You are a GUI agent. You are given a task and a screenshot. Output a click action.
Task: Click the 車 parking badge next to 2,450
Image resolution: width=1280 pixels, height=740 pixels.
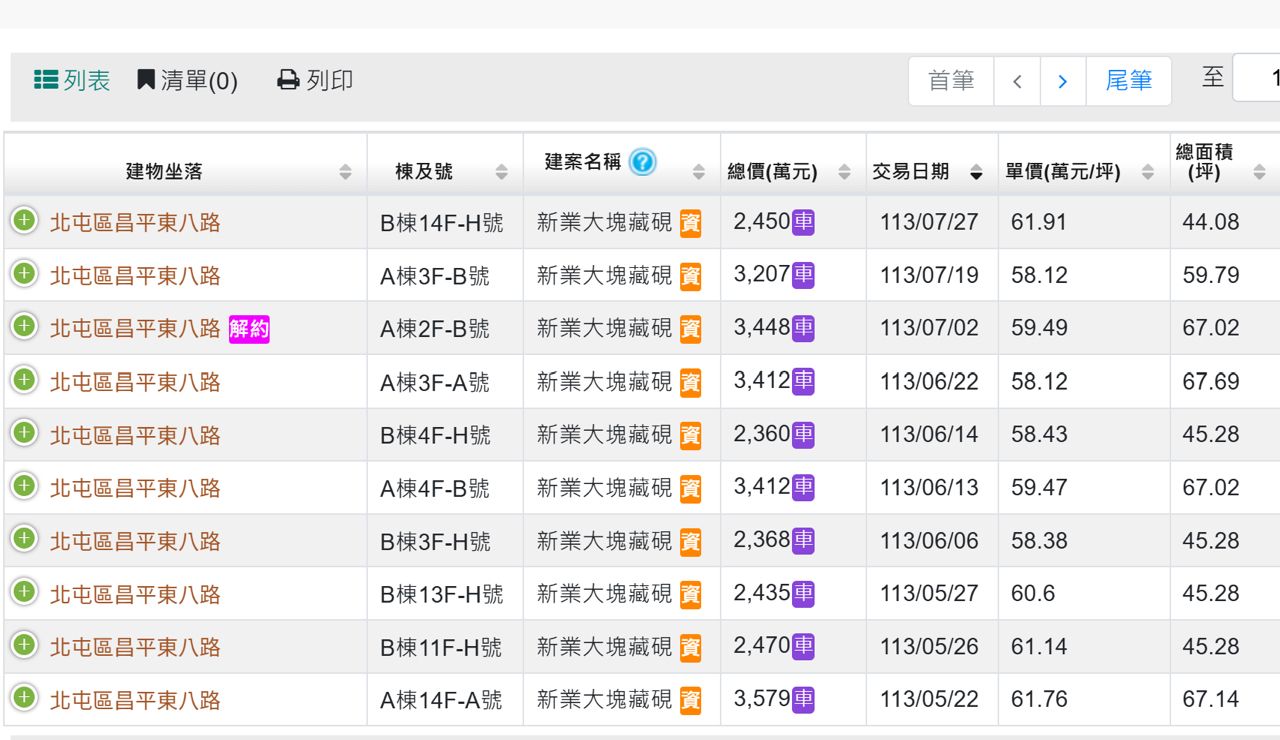click(803, 222)
